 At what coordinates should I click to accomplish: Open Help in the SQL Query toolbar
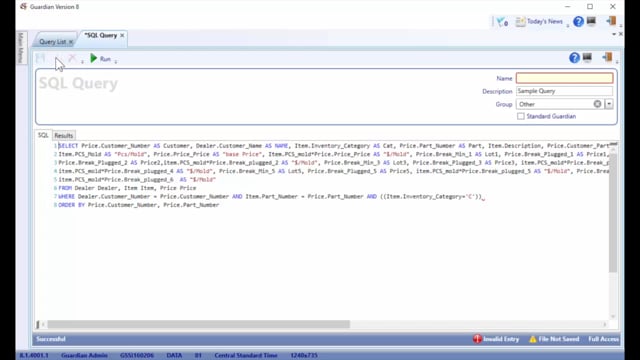click(574, 58)
